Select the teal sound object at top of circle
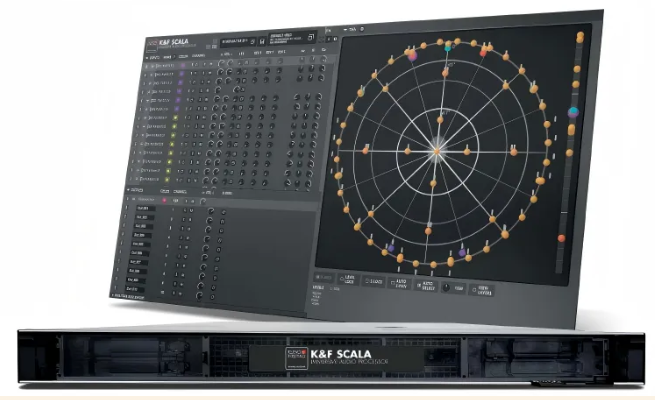Screen dimensions: 655x400 (x=448, y=46)
